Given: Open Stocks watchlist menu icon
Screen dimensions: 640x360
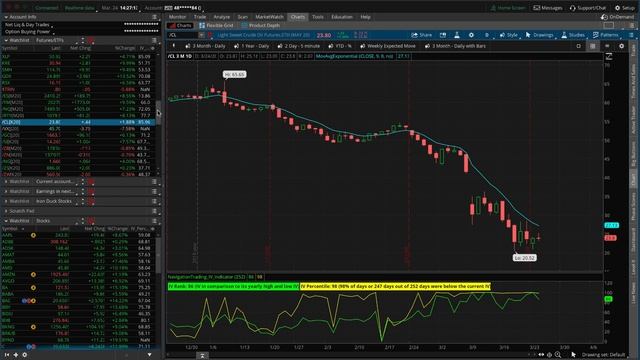Looking at the screenshot, I should coord(154,221).
